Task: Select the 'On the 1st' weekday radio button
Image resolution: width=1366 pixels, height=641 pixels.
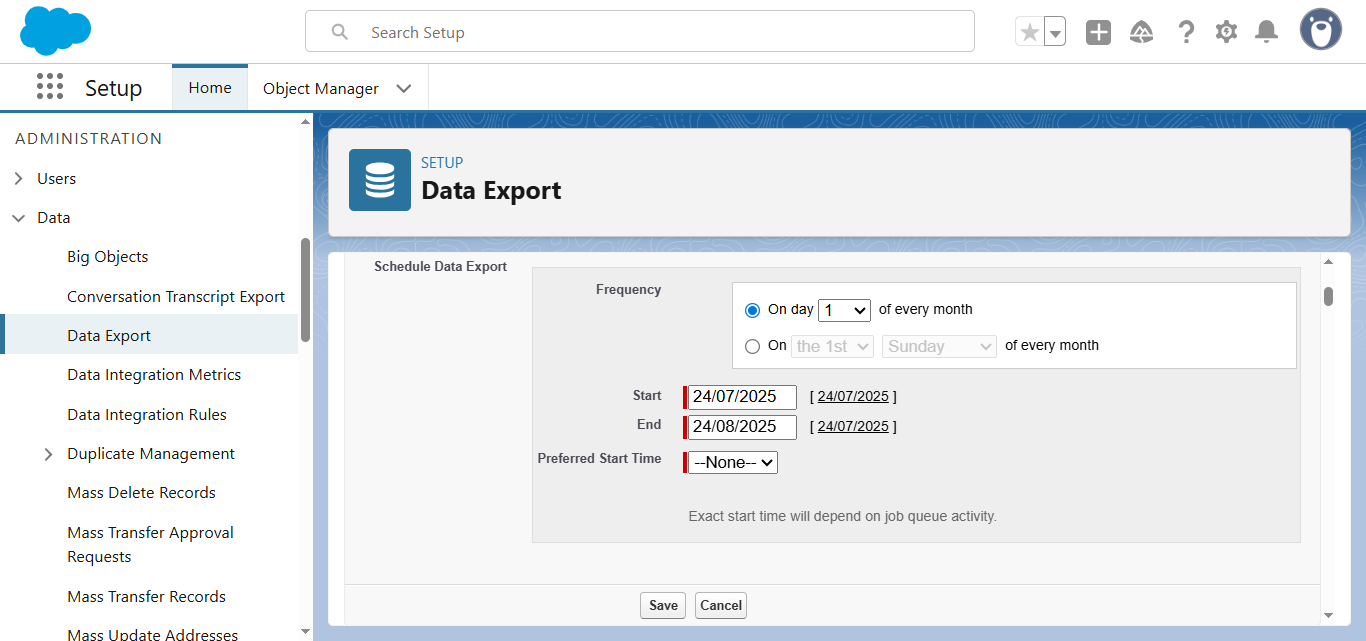Action: click(753, 346)
